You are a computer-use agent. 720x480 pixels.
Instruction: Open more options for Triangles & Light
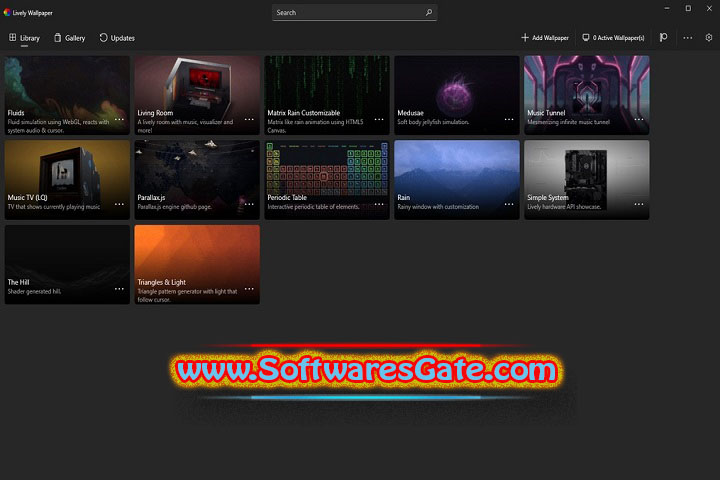249,289
